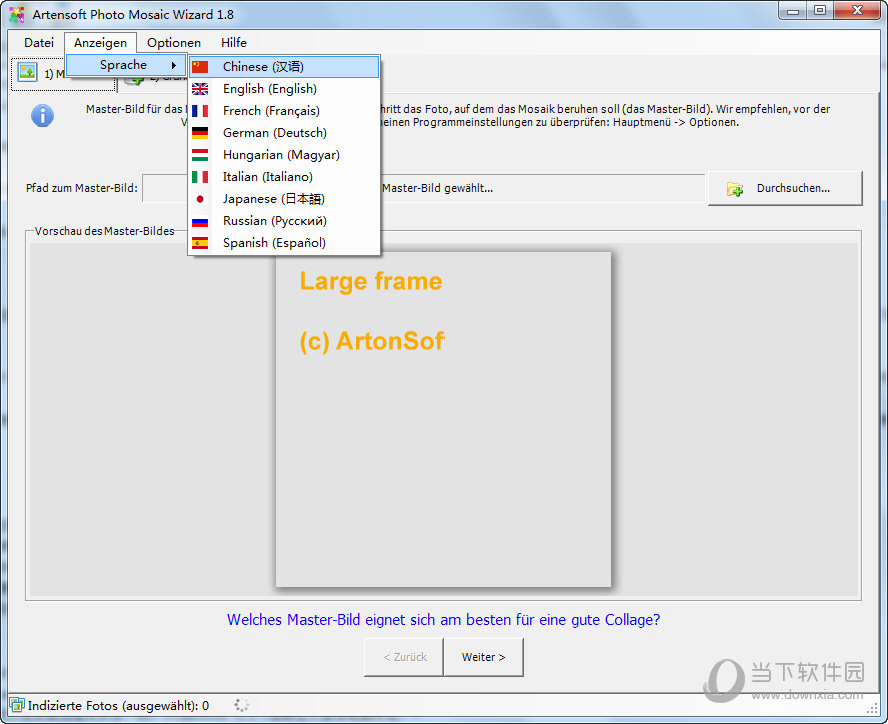Click the < Zurück button
Screen dimensions: 888x724
pyautogui.click(x=404, y=657)
